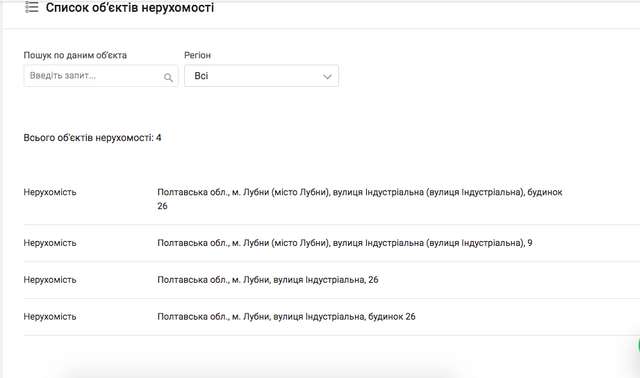This screenshot has height=378, width=640.
Task: Select the address ending 'вулиця Індустріальна), 9'
Action: (345, 243)
